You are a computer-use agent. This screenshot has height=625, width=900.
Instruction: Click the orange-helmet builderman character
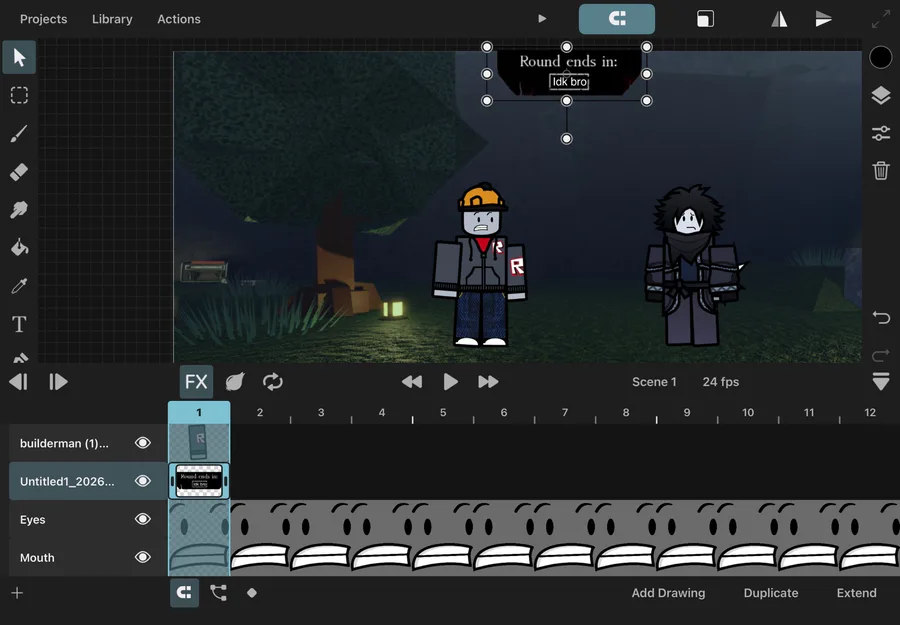click(480, 265)
